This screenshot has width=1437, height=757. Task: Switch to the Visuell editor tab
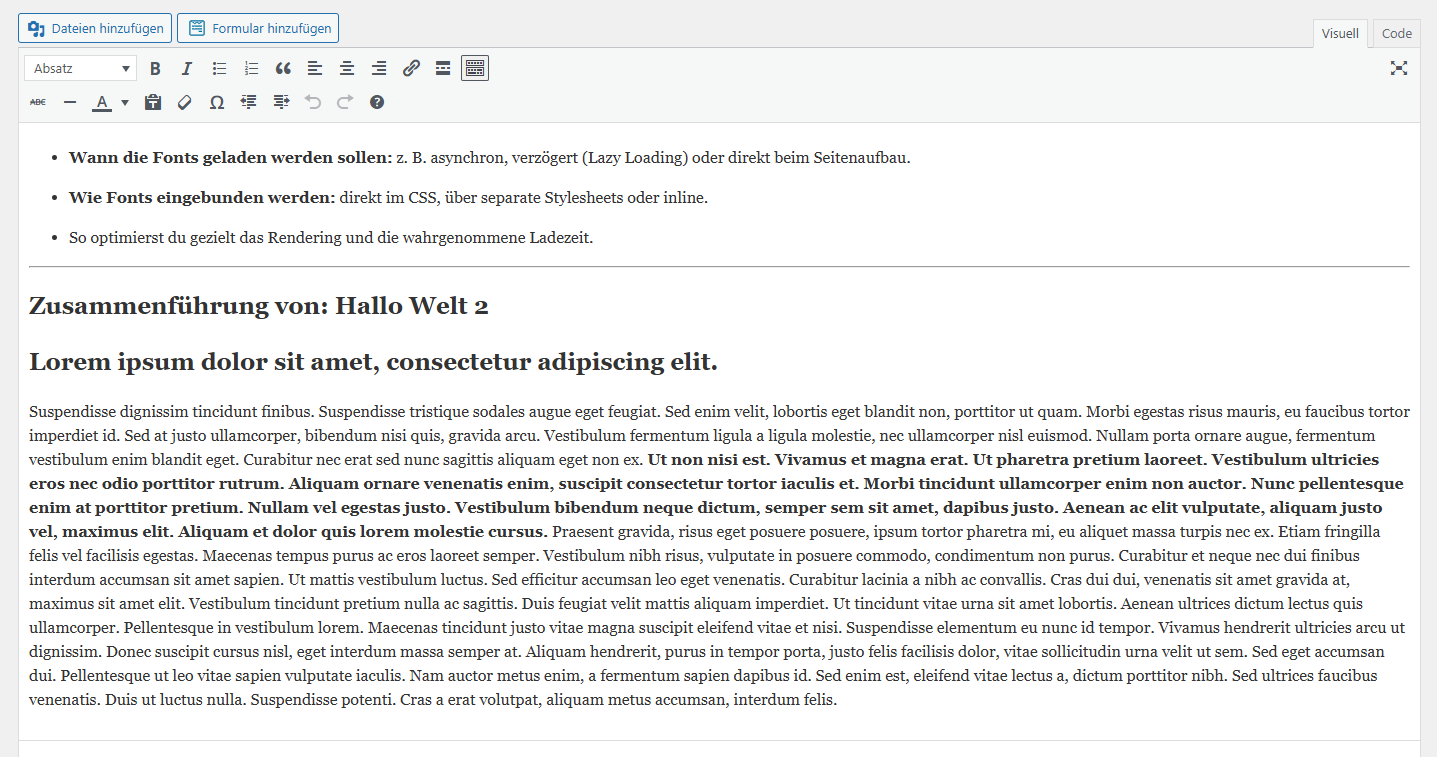pos(1340,34)
